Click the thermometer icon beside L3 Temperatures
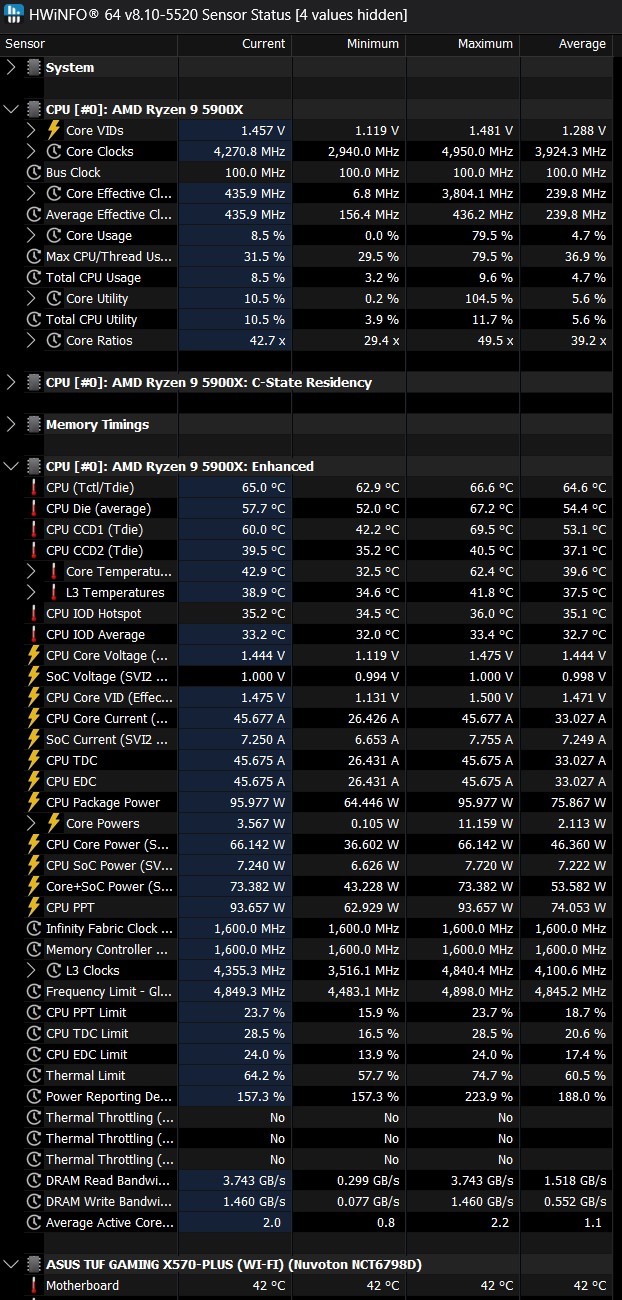Screen dimensions: 622x1300 tap(54, 593)
